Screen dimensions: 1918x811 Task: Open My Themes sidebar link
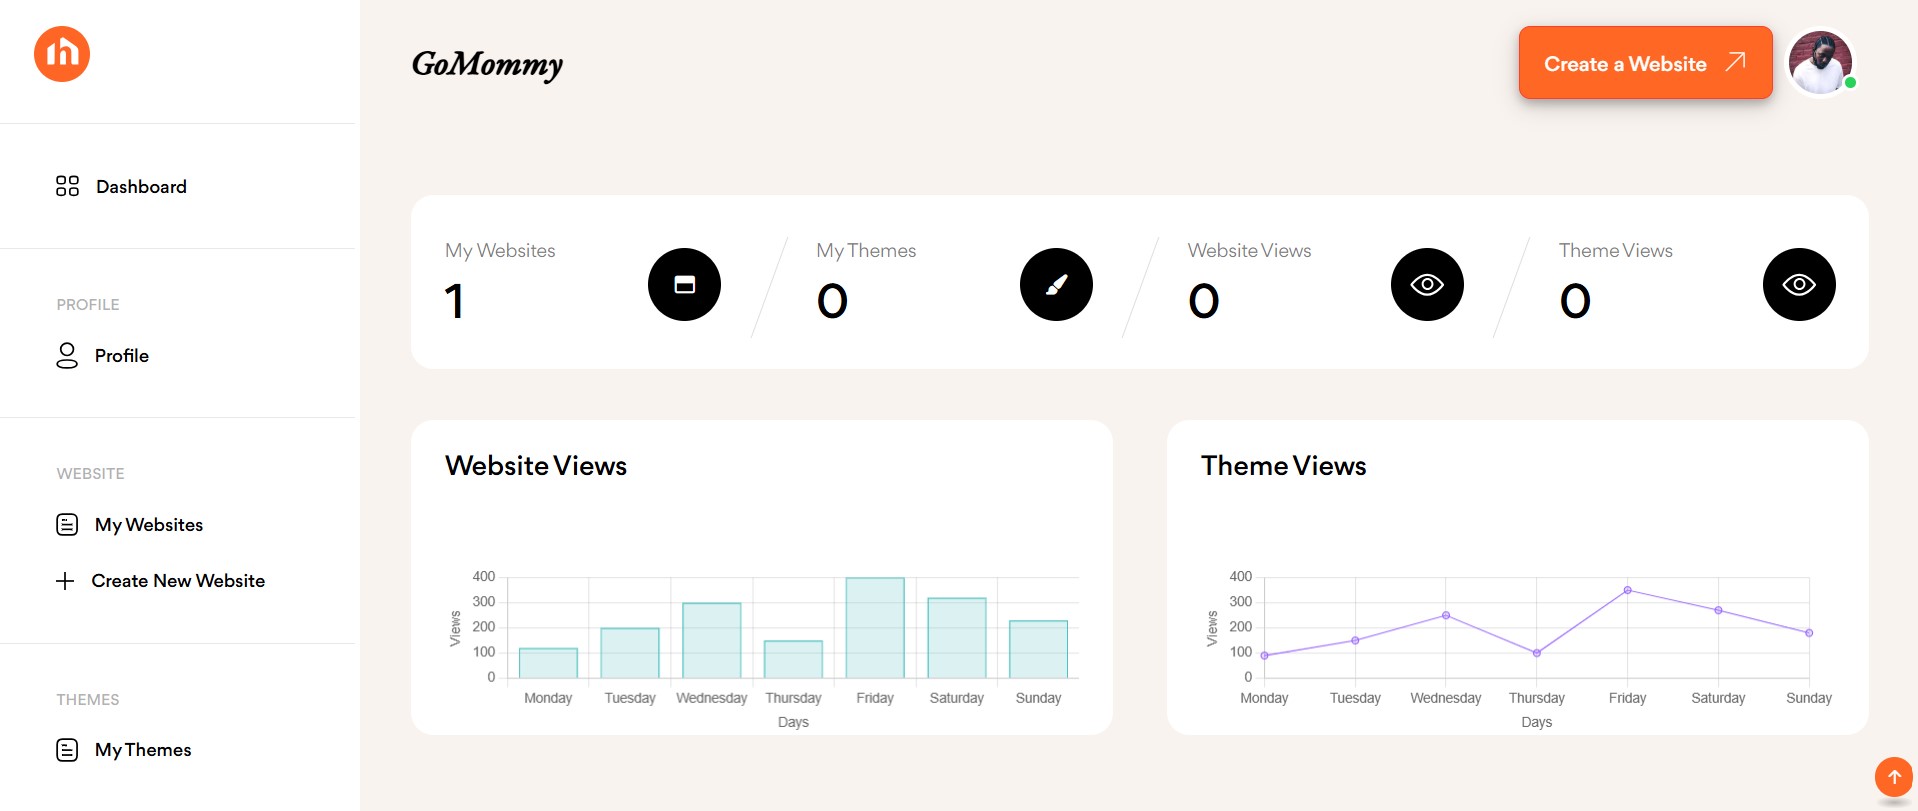(x=143, y=750)
